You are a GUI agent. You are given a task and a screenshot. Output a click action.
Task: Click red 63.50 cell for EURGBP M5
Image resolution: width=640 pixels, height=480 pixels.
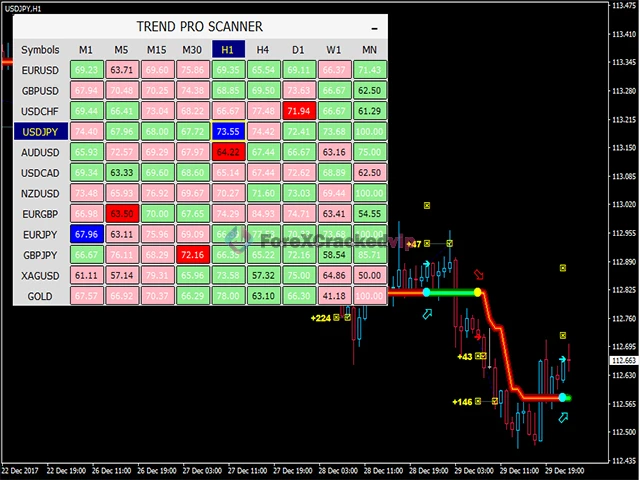(x=122, y=214)
